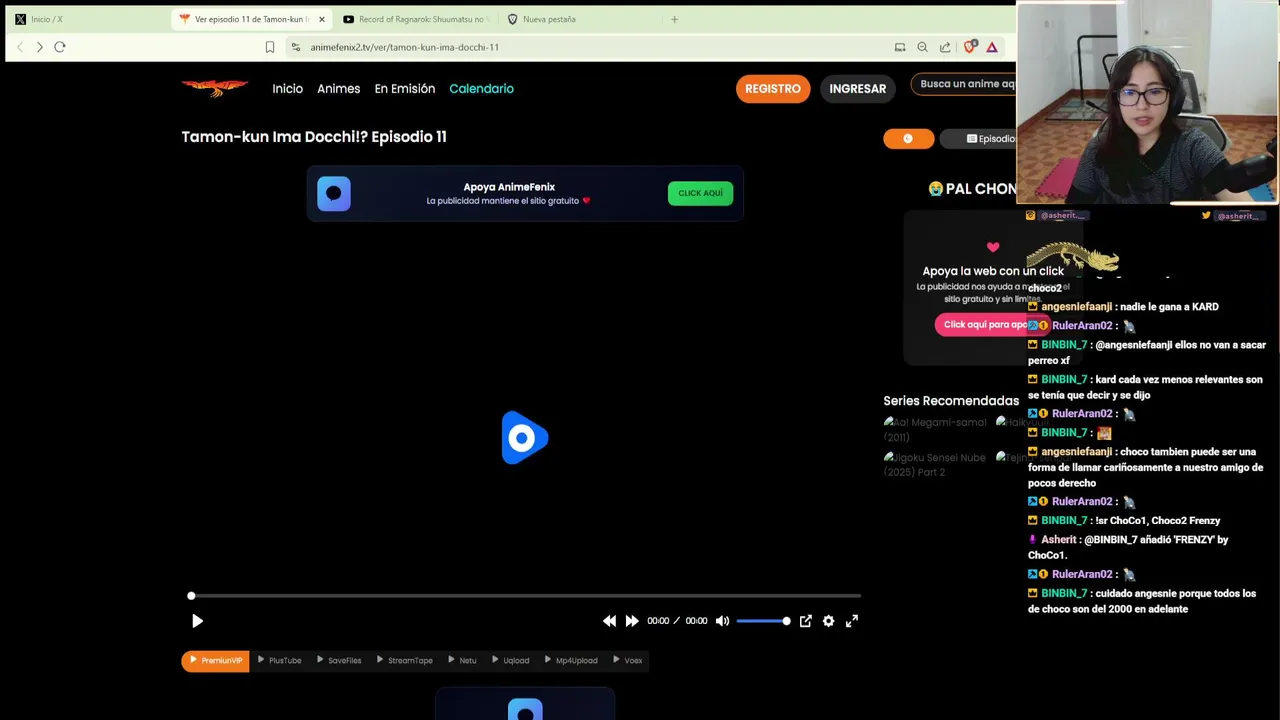The height and width of the screenshot is (720, 1280).
Task: Enter fullscreen with expand icon
Action: (x=852, y=621)
